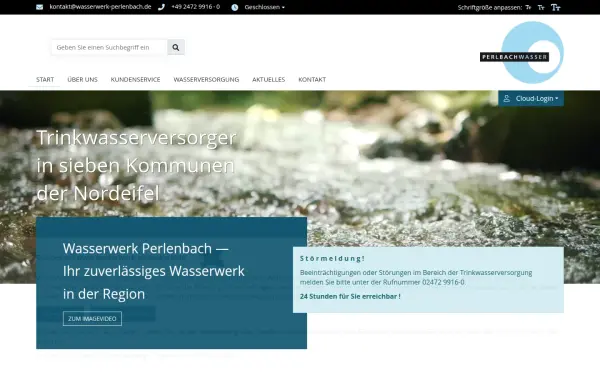Open the Aktuelles menu
Viewport: 600px width, 375px height.
[269, 80]
